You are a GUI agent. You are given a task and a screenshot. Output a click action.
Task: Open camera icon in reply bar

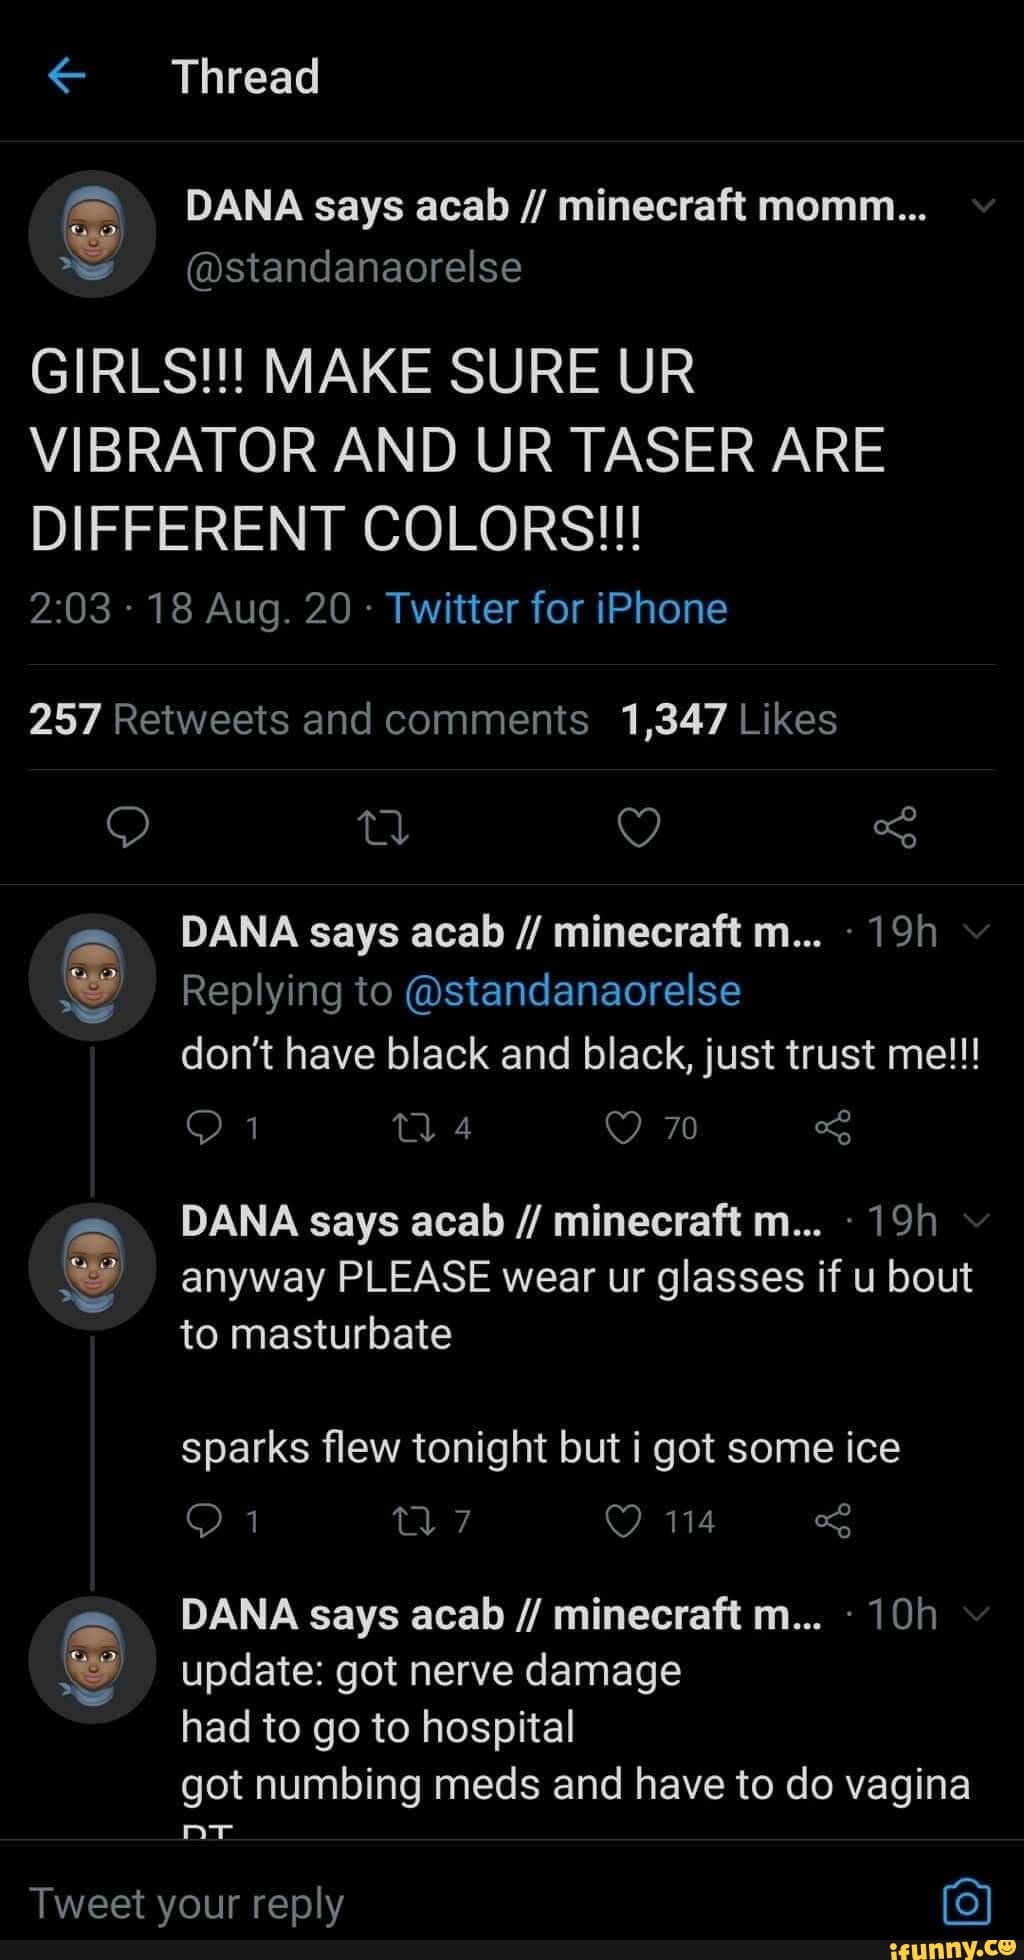[x=967, y=1902]
